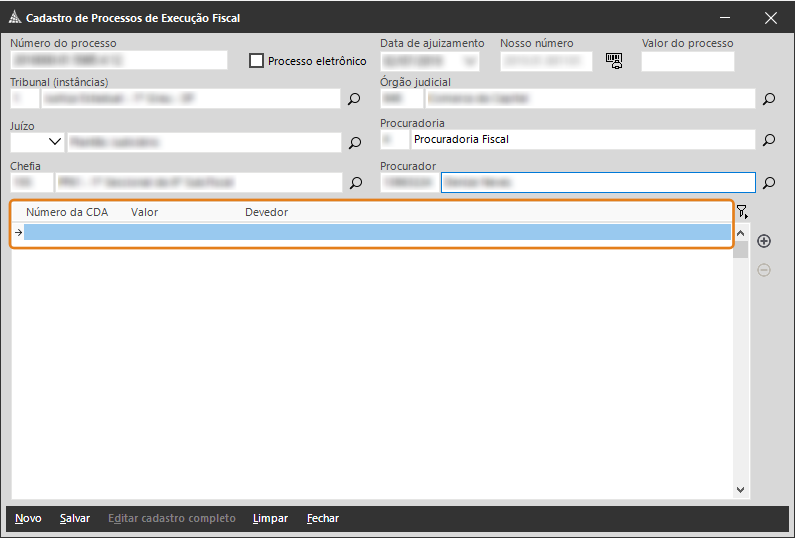
Task: Open the Juízo lookup magnifier
Action: (354, 143)
